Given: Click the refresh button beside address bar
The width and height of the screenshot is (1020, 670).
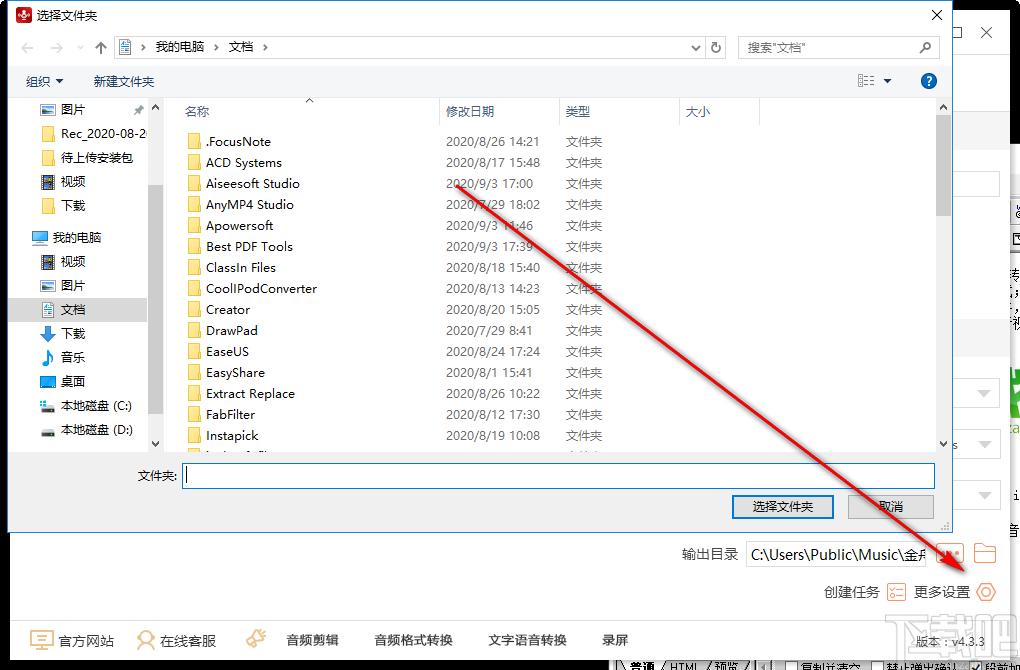Looking at the screenshot, I should pyautogui.click(x=716, y=47).
